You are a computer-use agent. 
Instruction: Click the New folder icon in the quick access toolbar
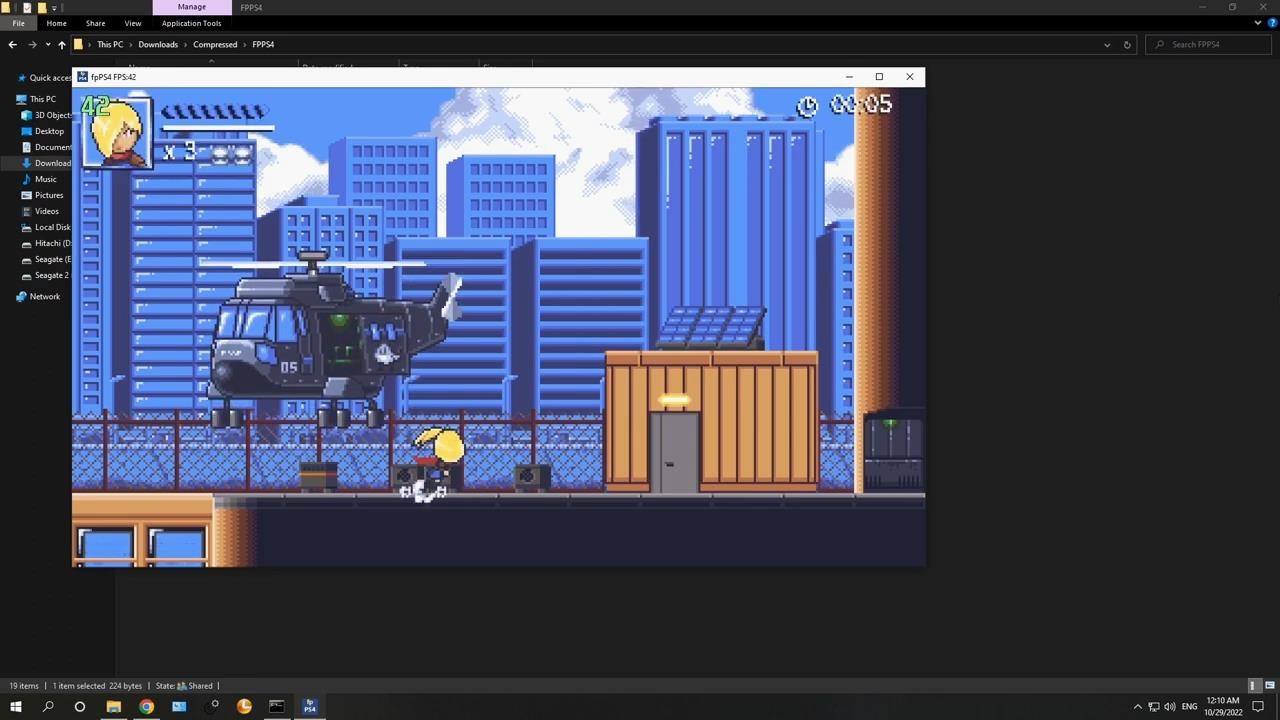(41, 8)
